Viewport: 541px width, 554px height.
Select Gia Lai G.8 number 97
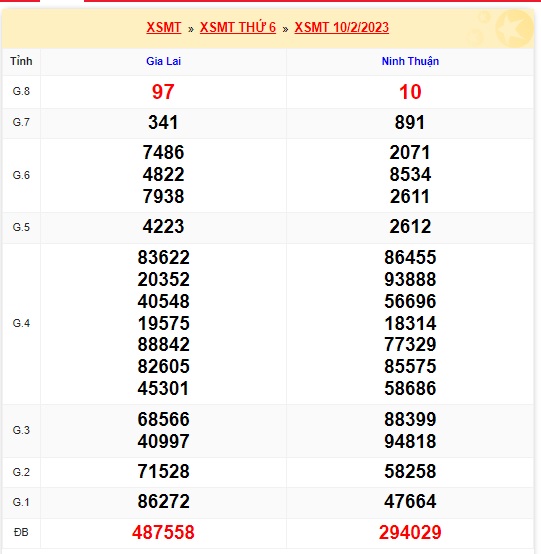pyautogui.click(x=163, y=92)
